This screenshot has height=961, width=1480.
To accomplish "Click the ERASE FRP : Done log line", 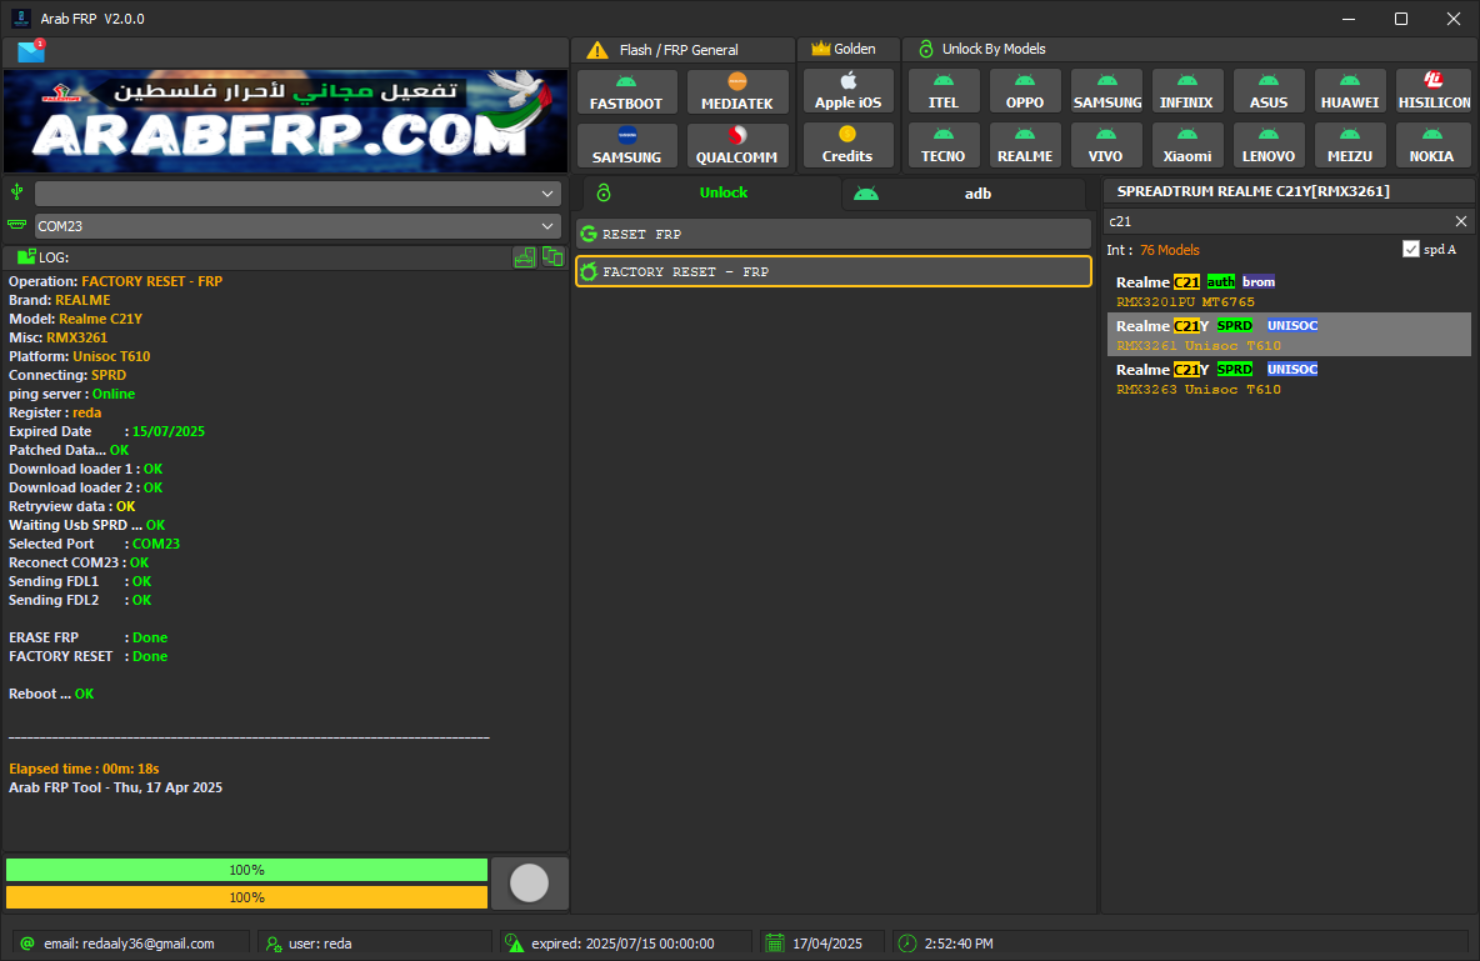I will pyautogui.click(x=88, y=638).
